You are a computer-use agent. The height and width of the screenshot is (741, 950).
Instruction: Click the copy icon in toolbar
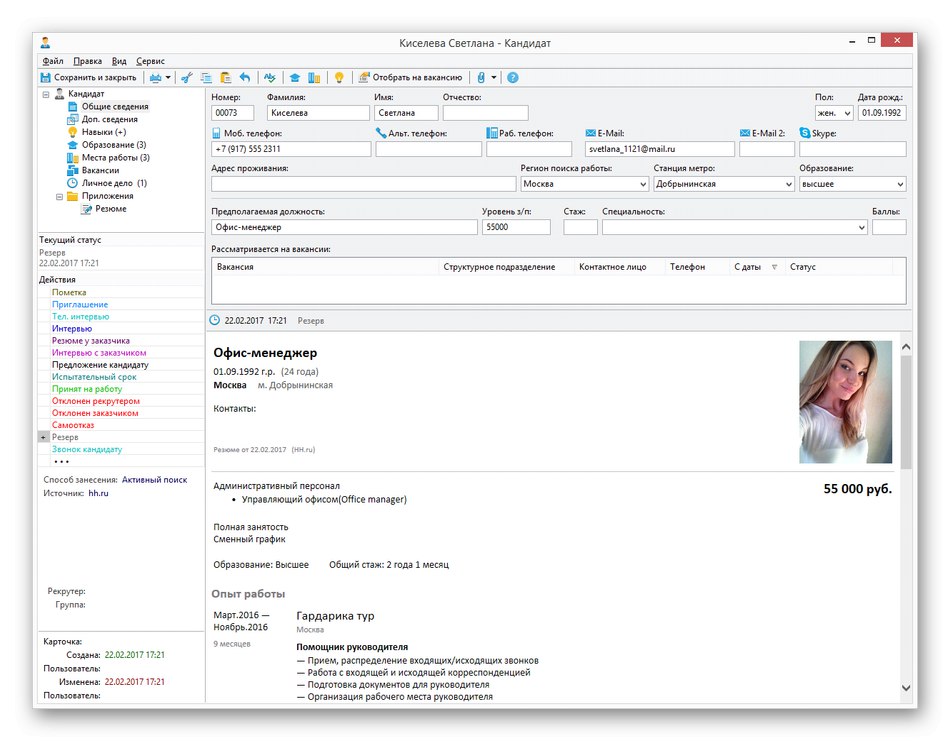[x=207, y=78]
